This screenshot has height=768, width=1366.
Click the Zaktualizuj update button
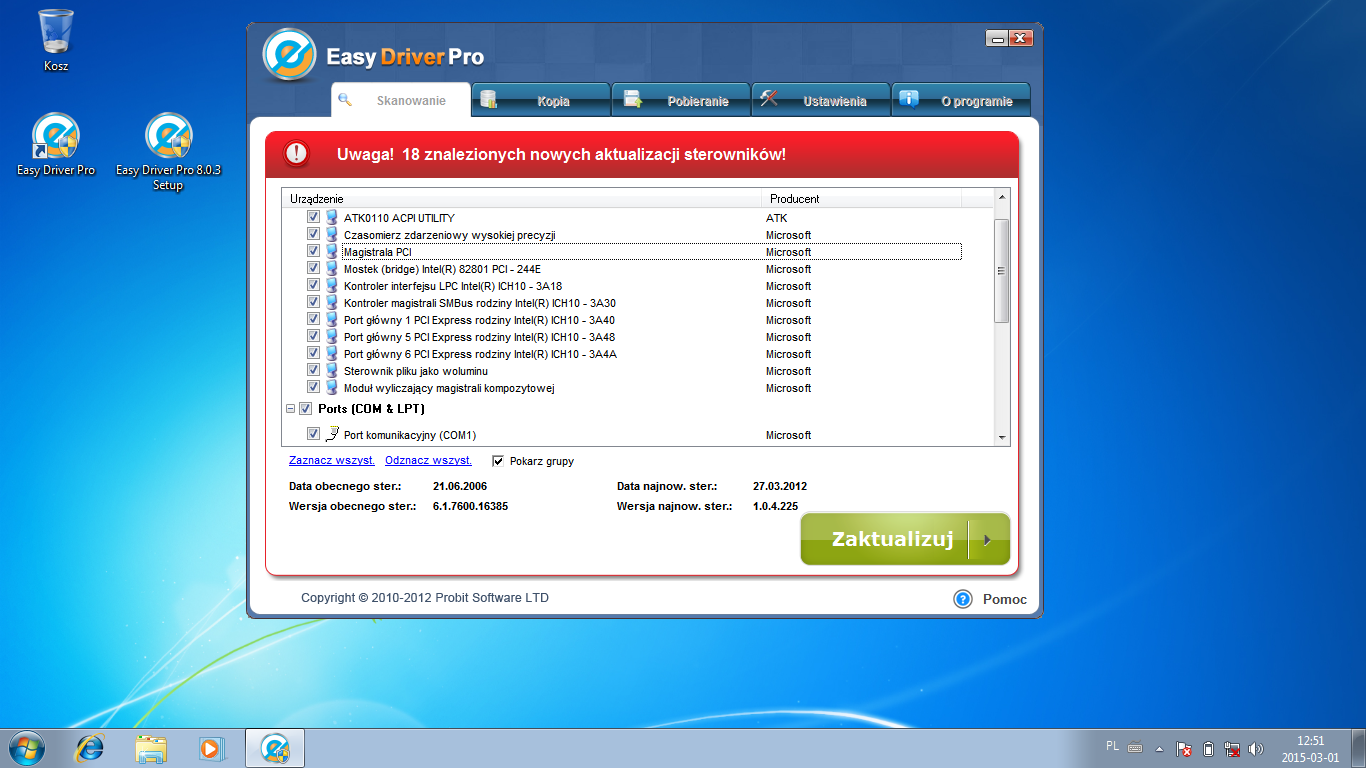tap(905, 539)
